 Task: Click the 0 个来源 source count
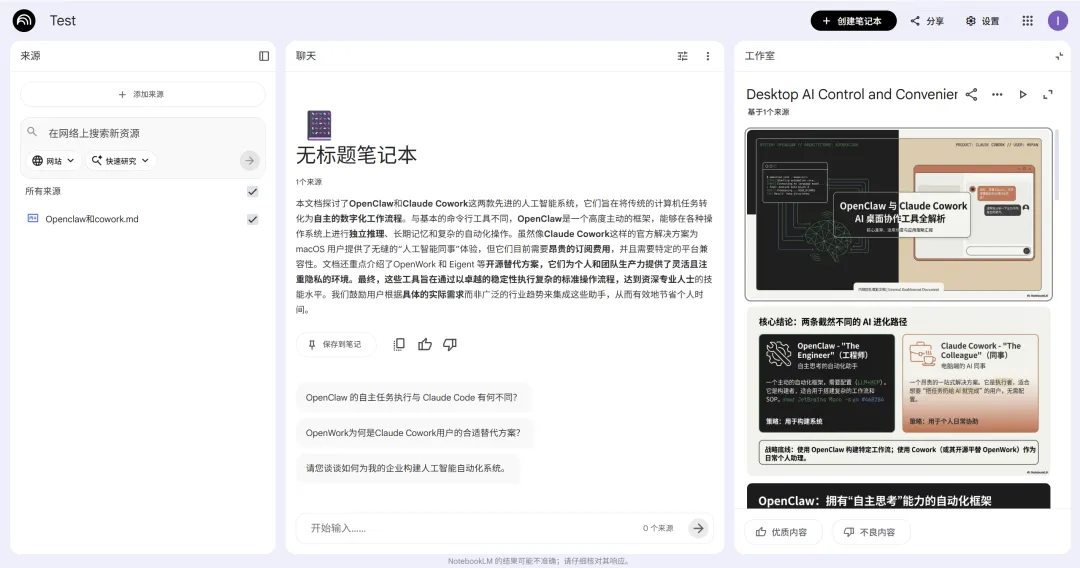(x=658, y=528)
